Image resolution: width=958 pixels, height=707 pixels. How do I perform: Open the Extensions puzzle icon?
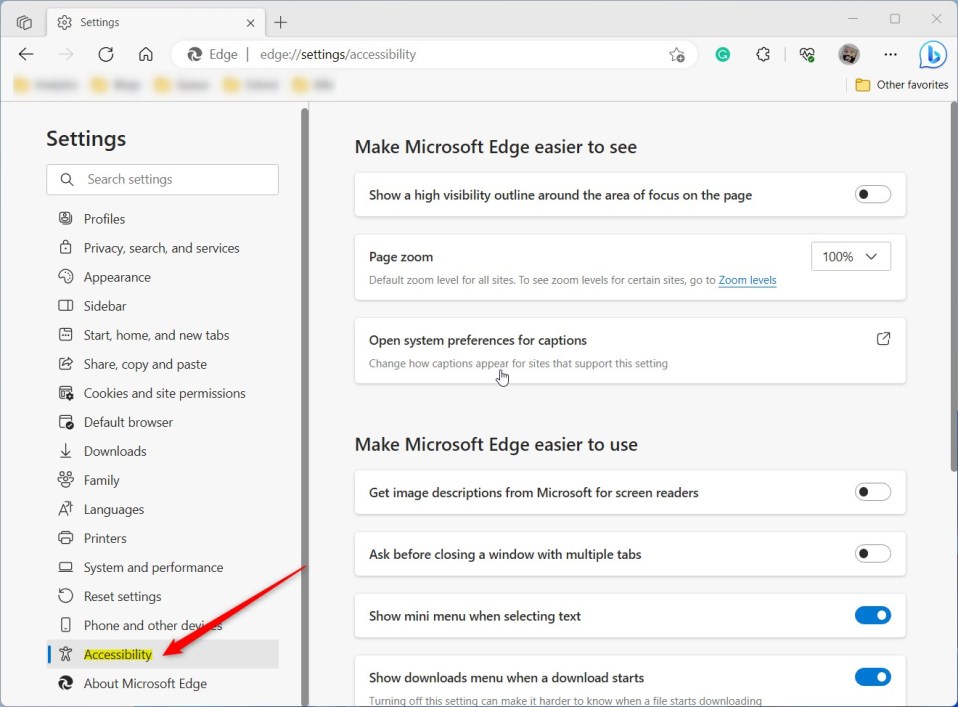click(x=763, y=55)
